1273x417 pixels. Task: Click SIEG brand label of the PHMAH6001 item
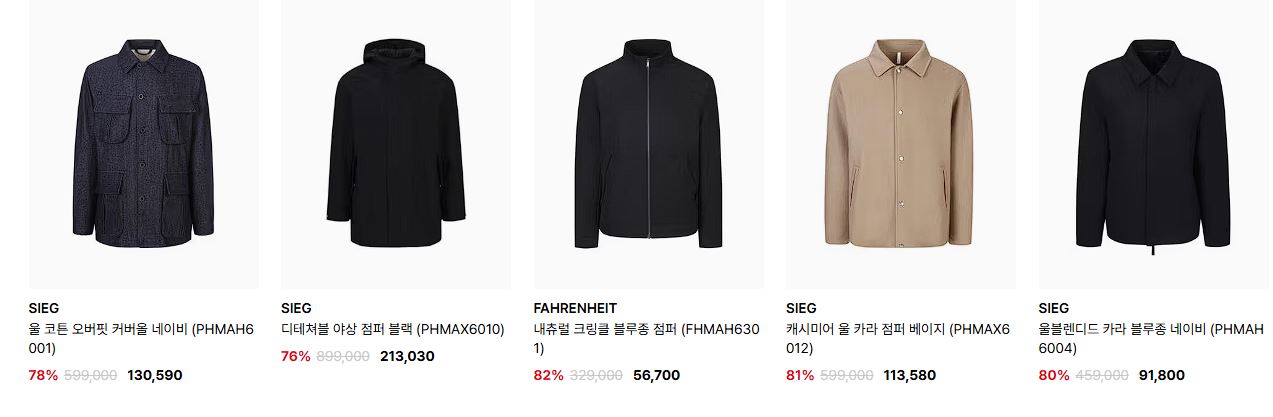[44, 308]
